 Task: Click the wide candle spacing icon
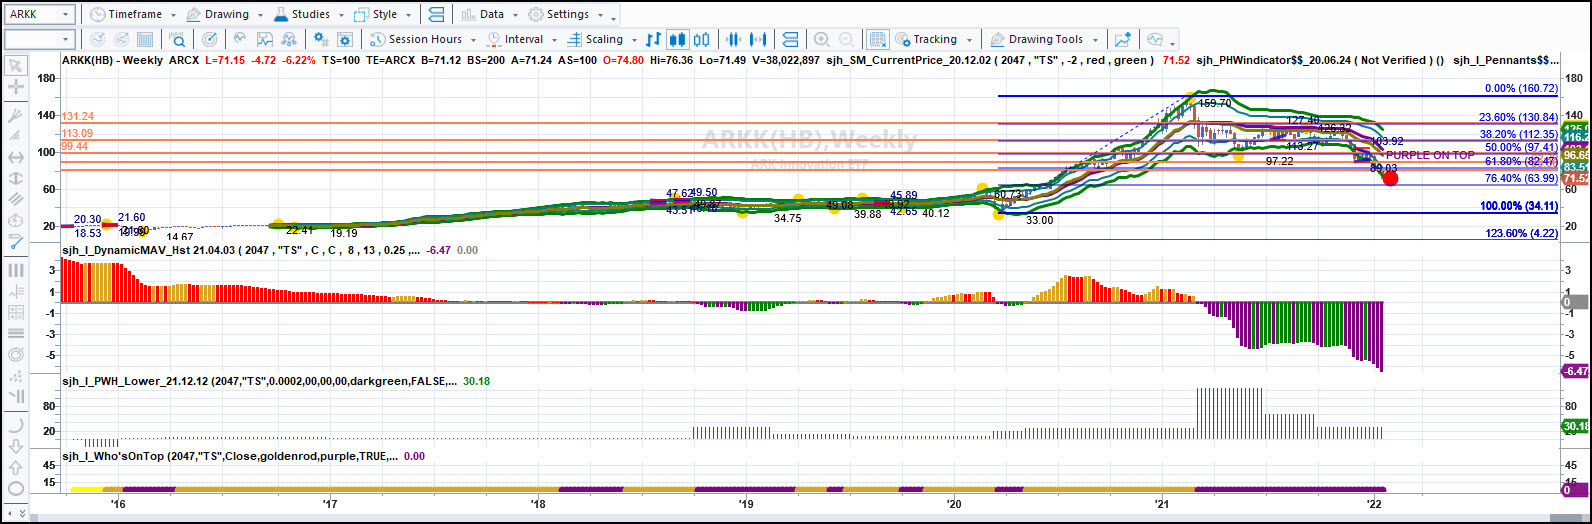point(758,39)
